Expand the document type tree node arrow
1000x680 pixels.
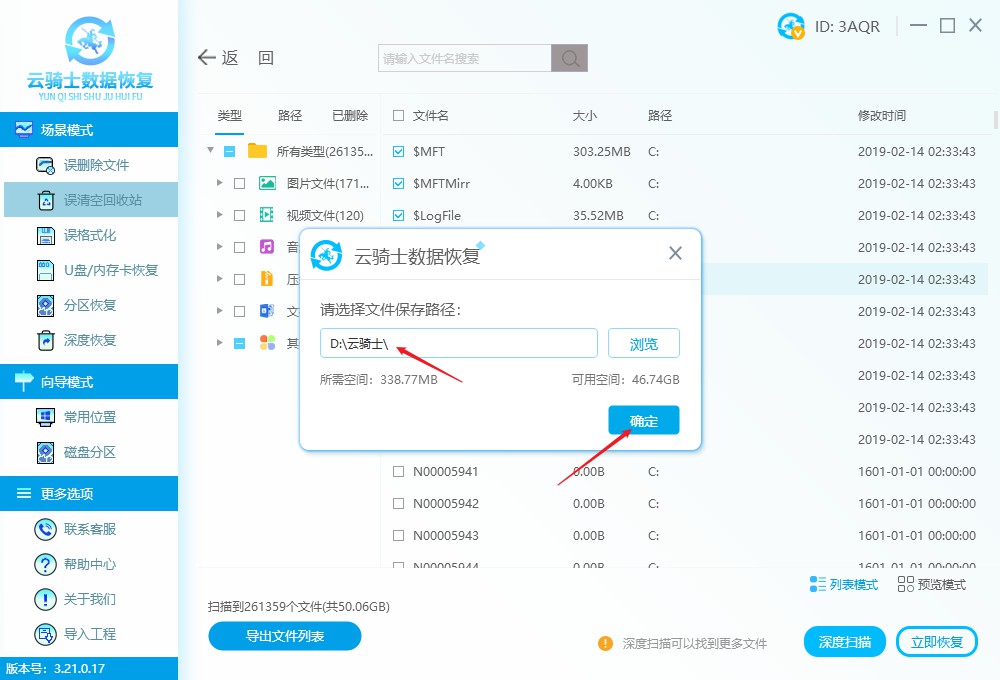(x=219, y=311)
